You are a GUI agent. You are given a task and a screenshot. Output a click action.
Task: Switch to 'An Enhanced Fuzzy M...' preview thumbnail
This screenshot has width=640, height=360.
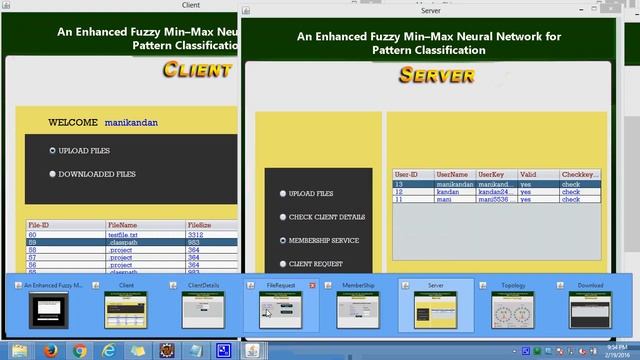[x=49, y=310]
